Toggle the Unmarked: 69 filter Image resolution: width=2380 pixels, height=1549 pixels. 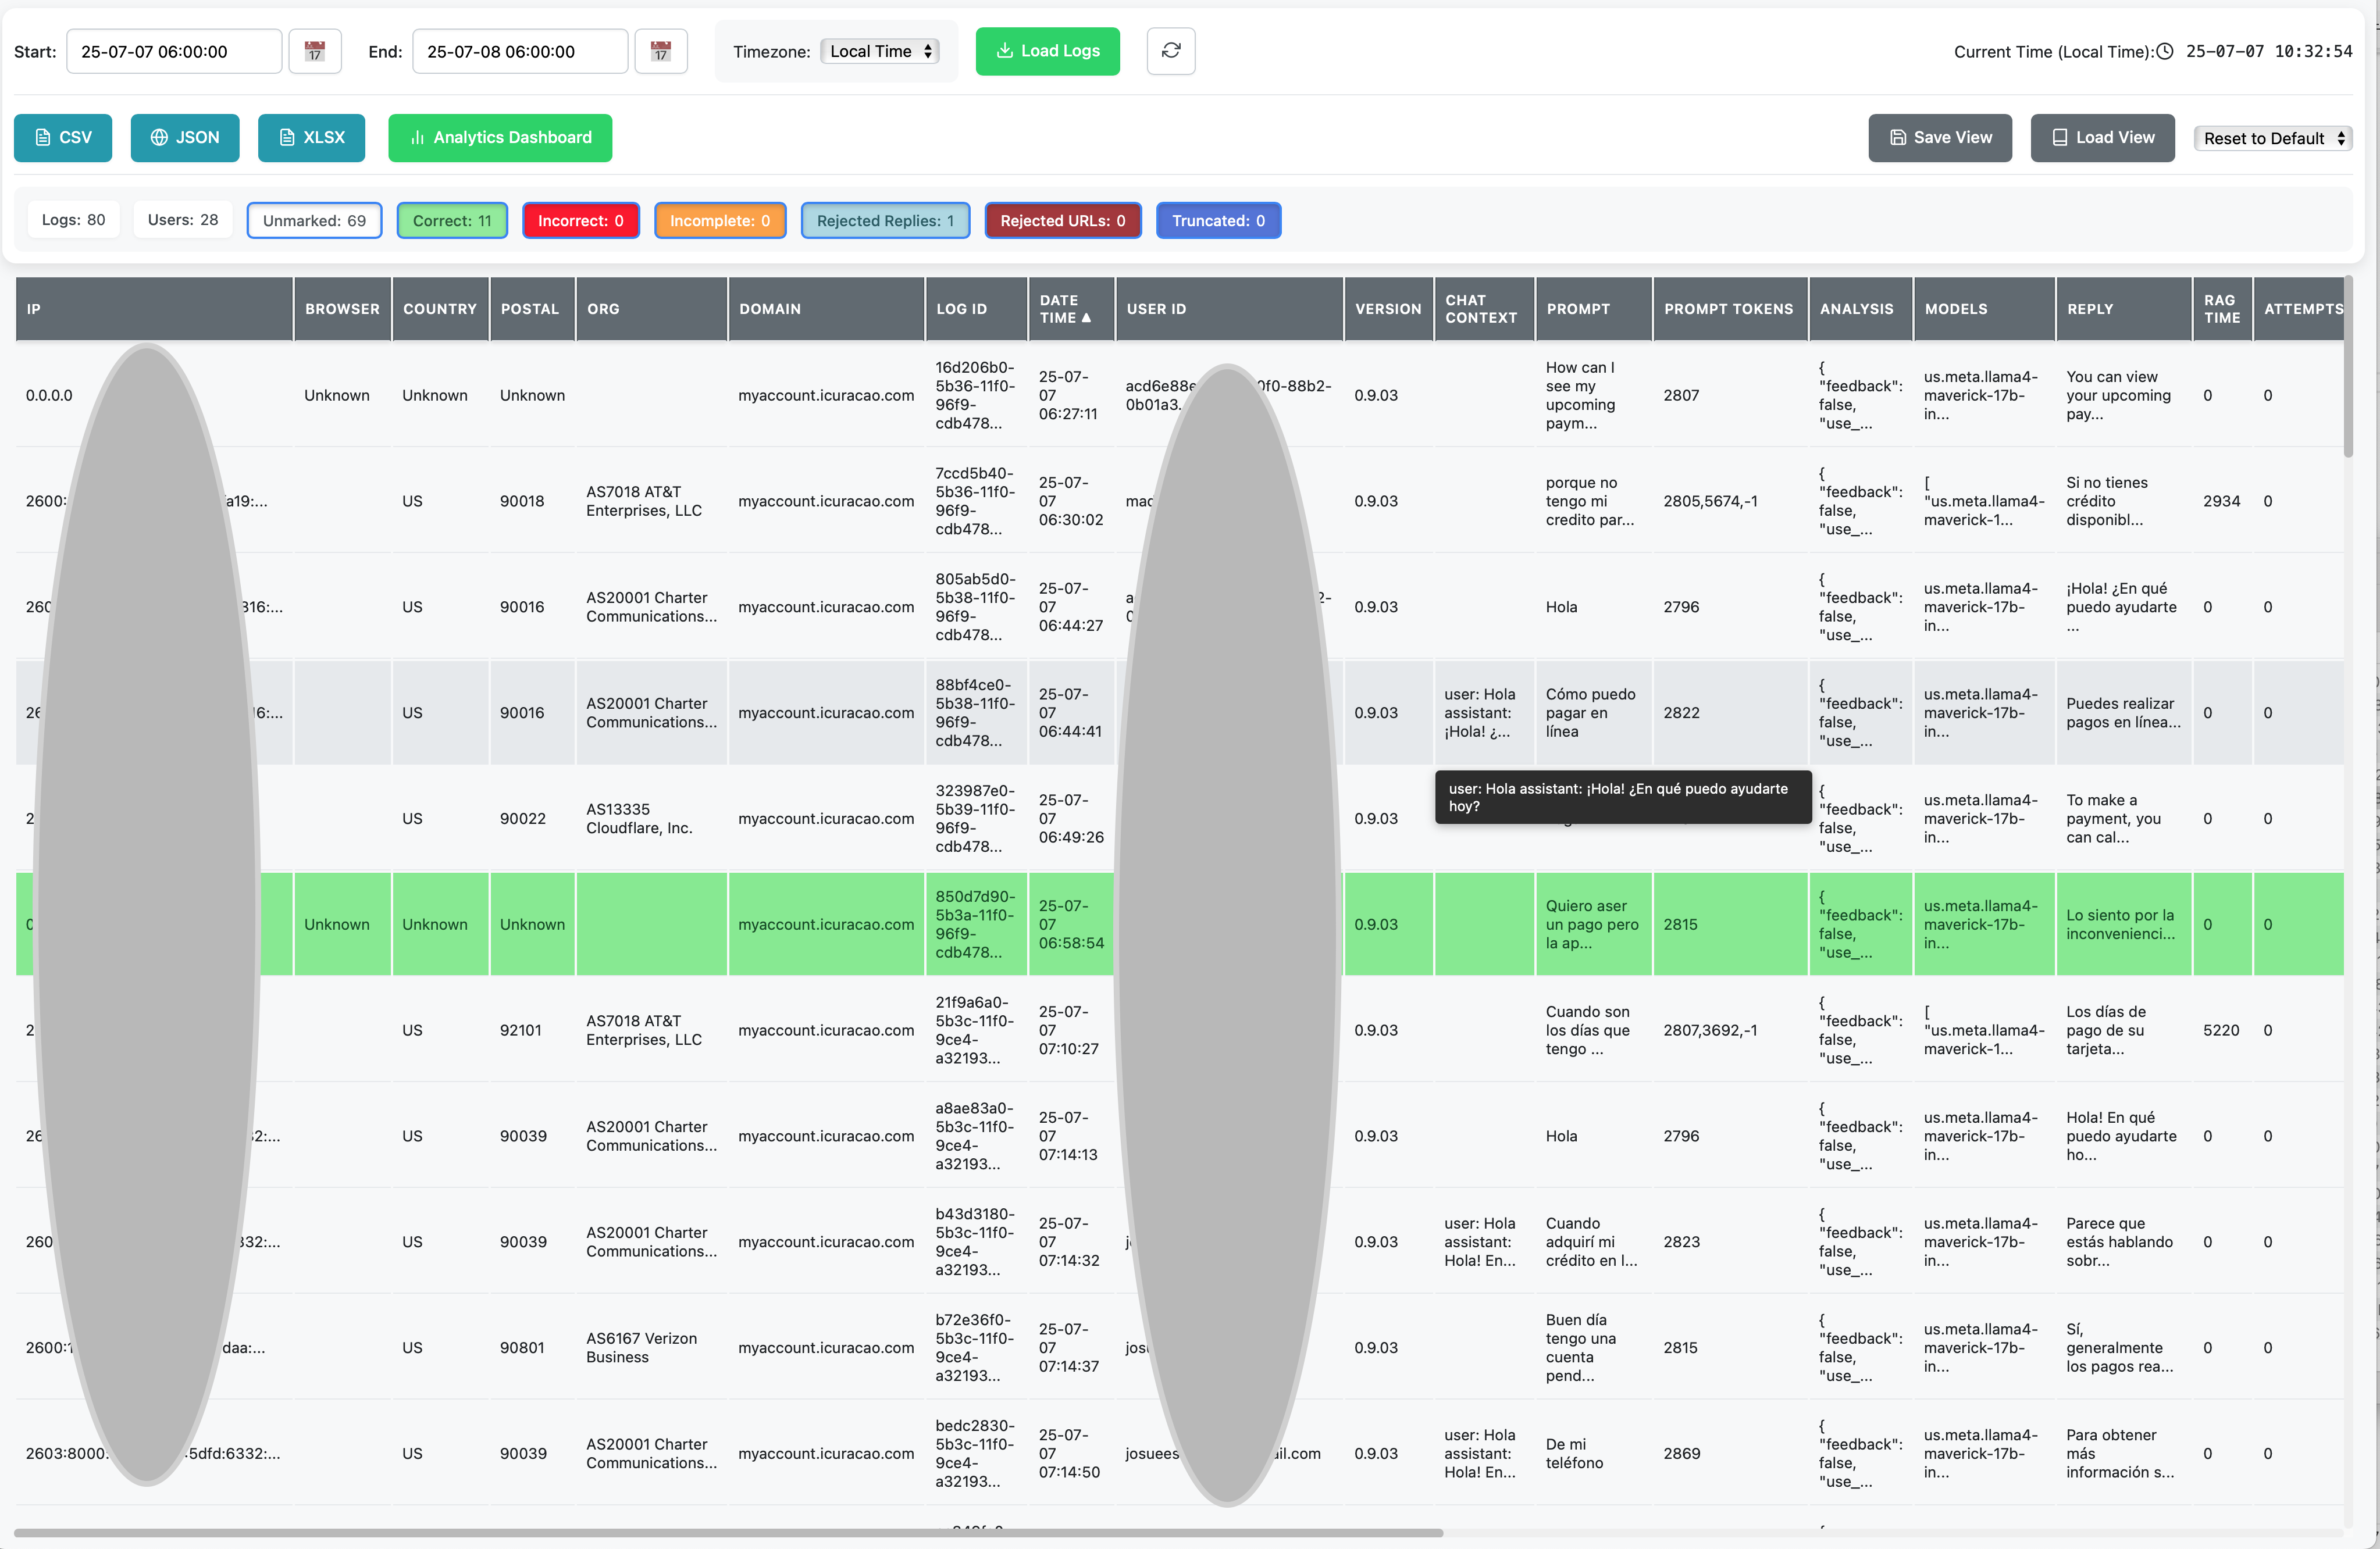pos(314,221)
